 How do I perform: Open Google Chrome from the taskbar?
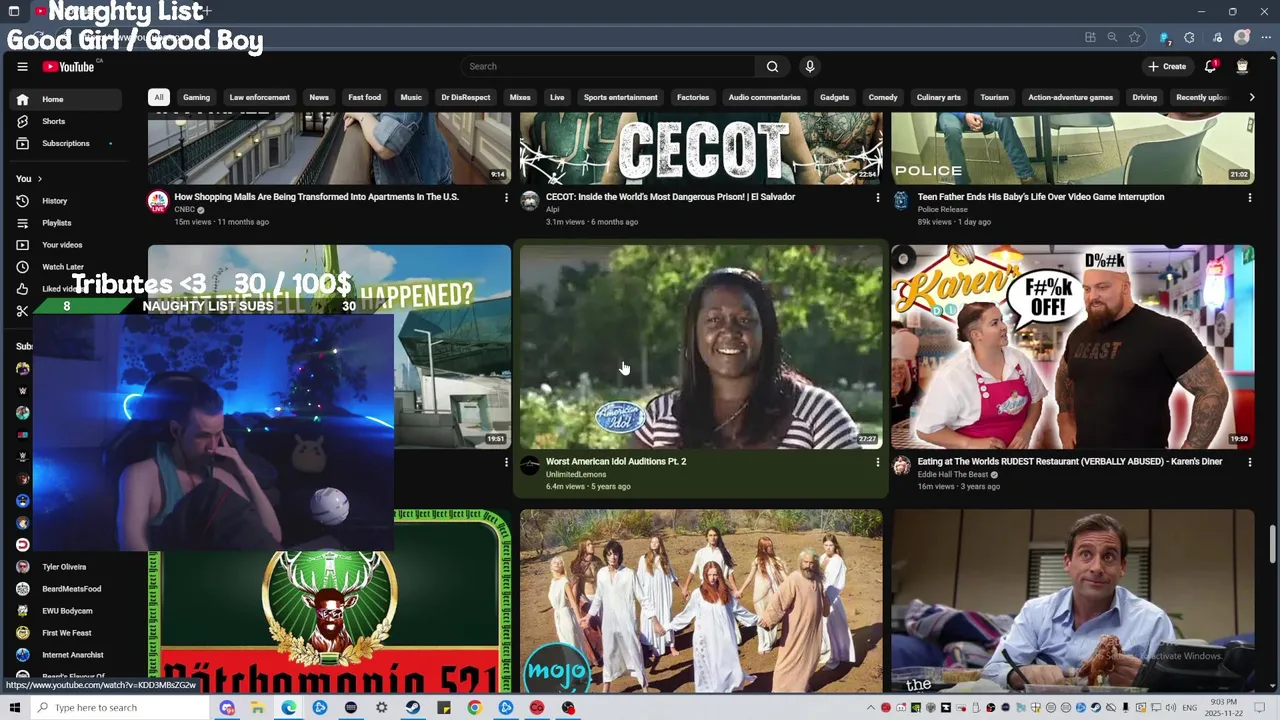pyautogui.click(x=475, y=708)
